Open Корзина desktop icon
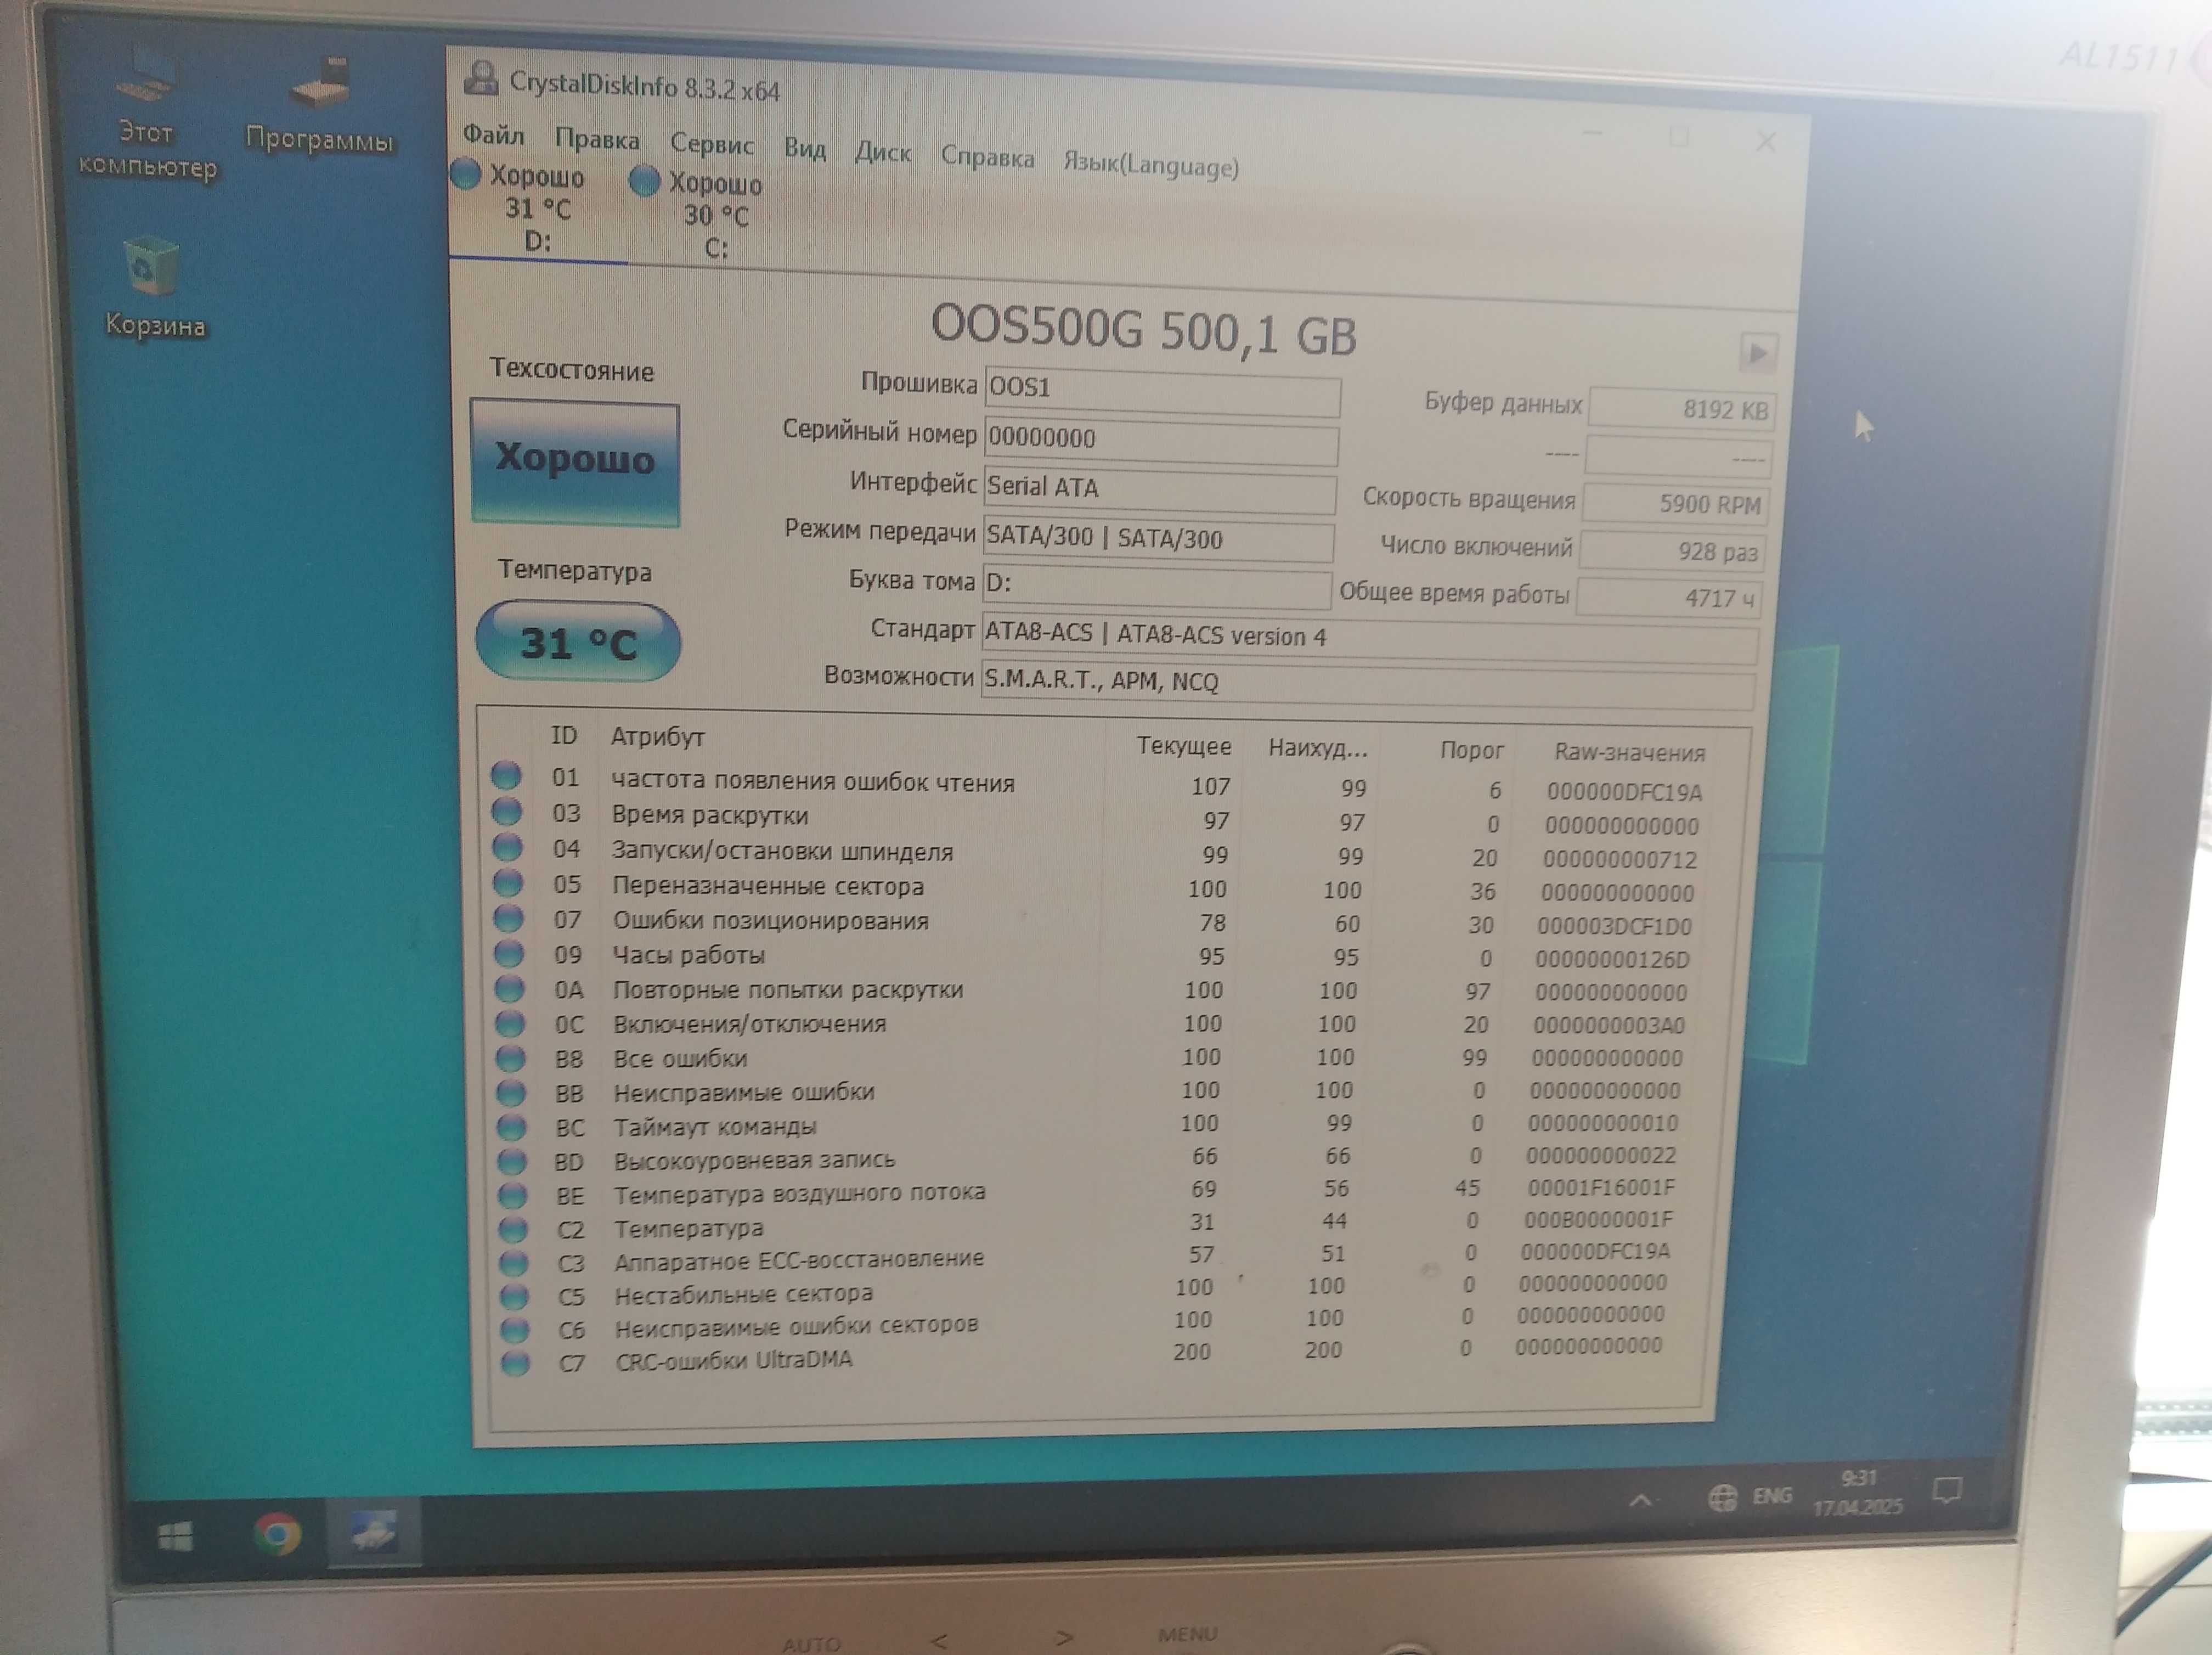The height and width of the screenshot is (1655, 2212). pyautogui.click(x=154, y=286)
